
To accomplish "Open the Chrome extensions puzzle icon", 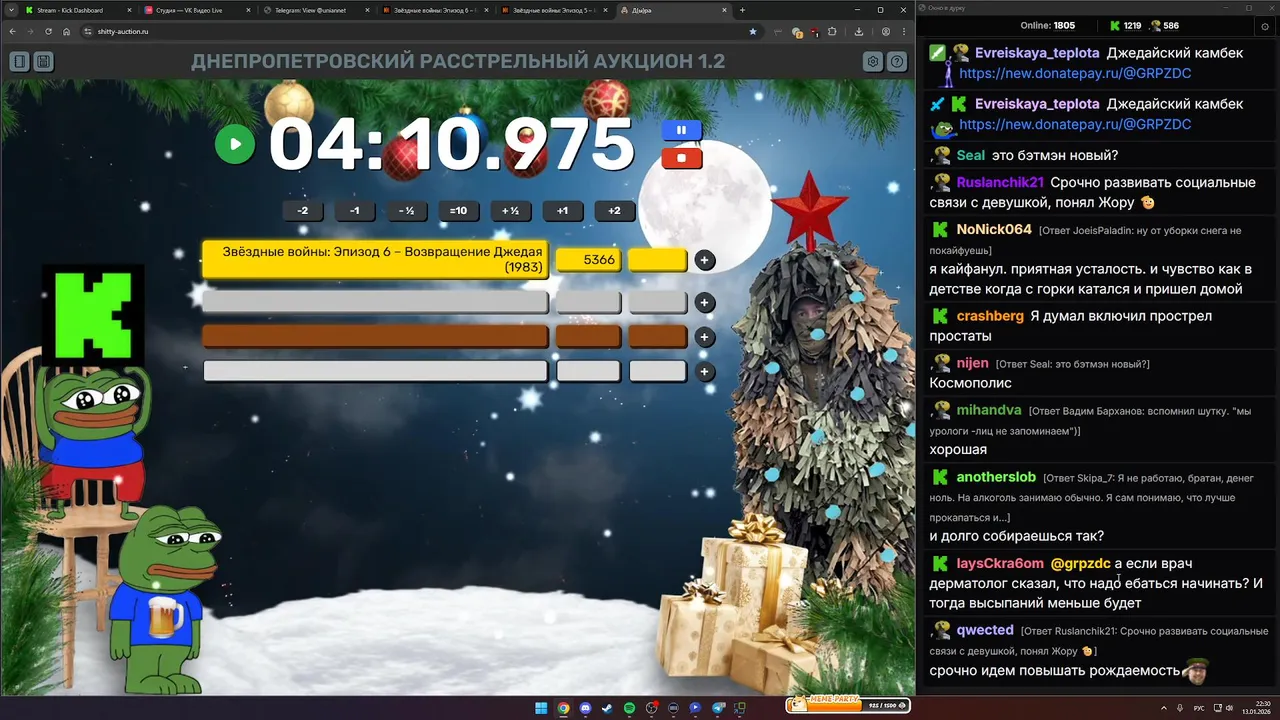I will point(831,31).
